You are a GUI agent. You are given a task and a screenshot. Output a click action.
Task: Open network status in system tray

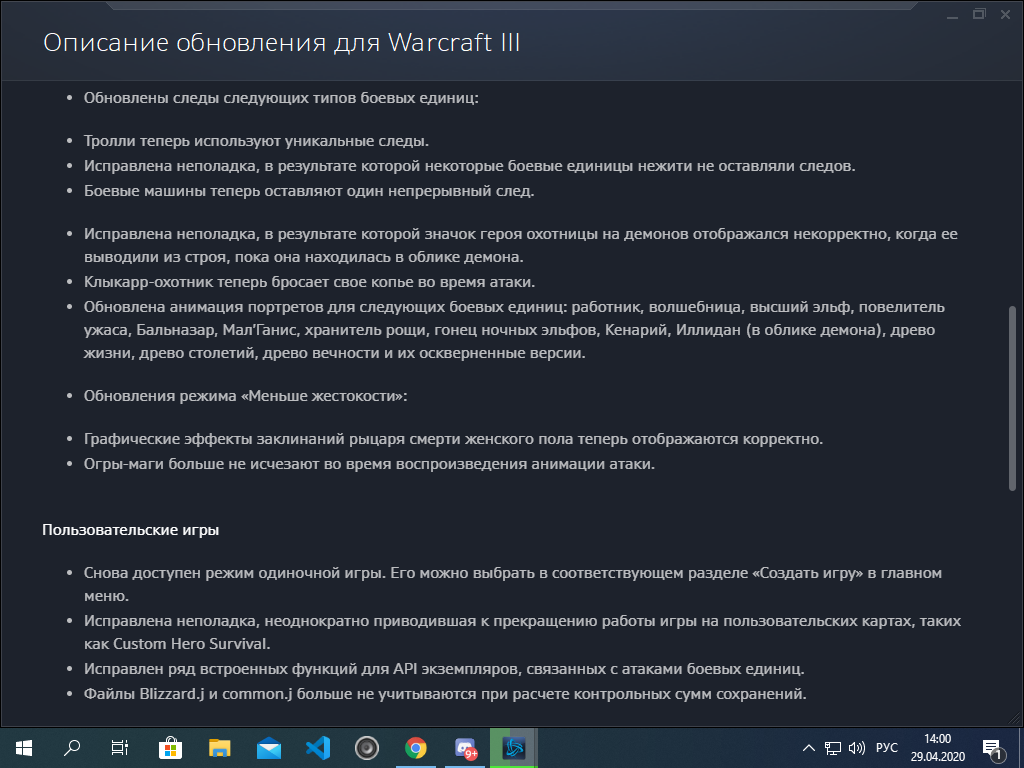832,748
